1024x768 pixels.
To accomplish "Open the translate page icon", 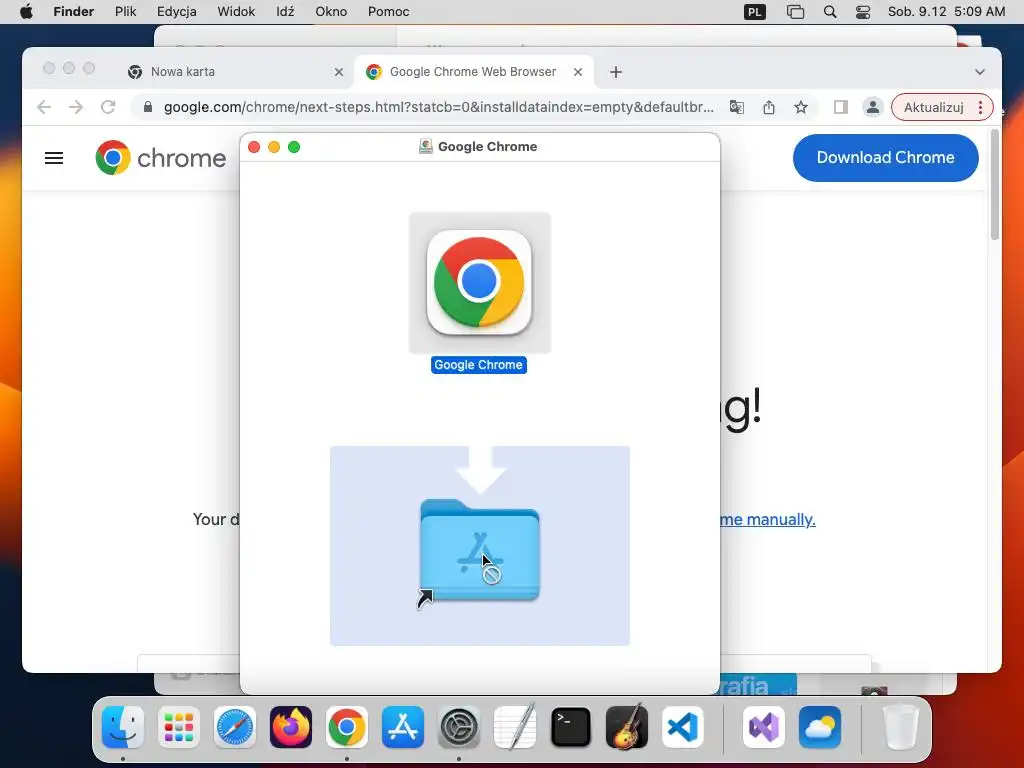I will (x=737, y=107).
